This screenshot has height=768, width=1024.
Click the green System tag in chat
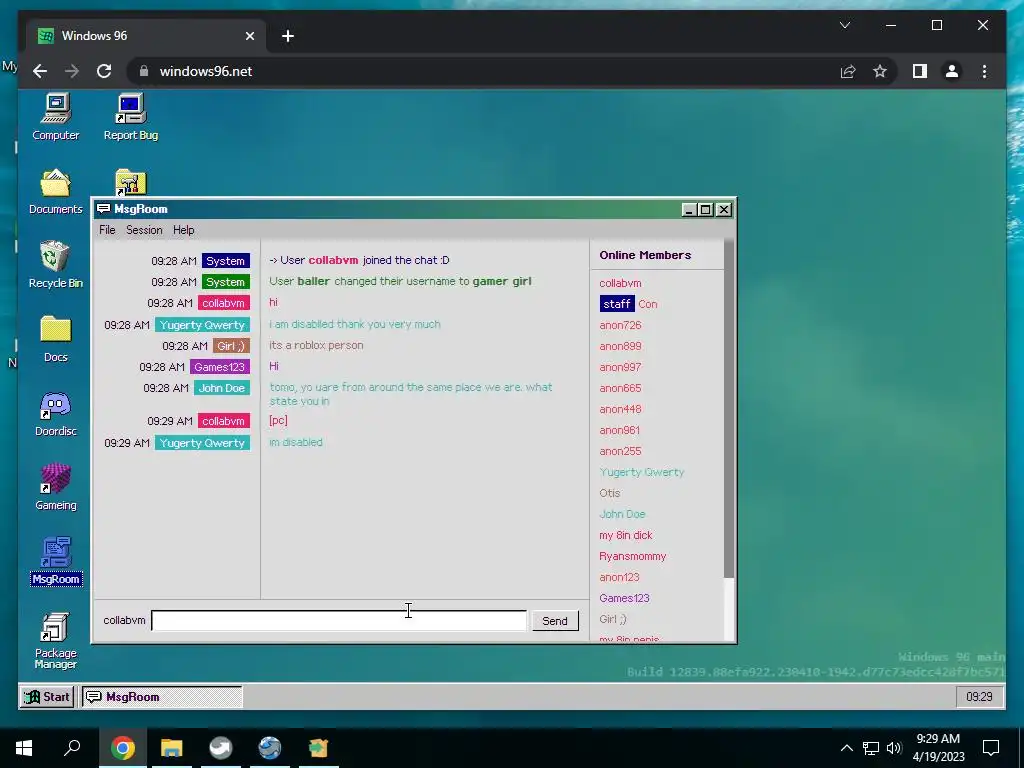coord(225,282)
